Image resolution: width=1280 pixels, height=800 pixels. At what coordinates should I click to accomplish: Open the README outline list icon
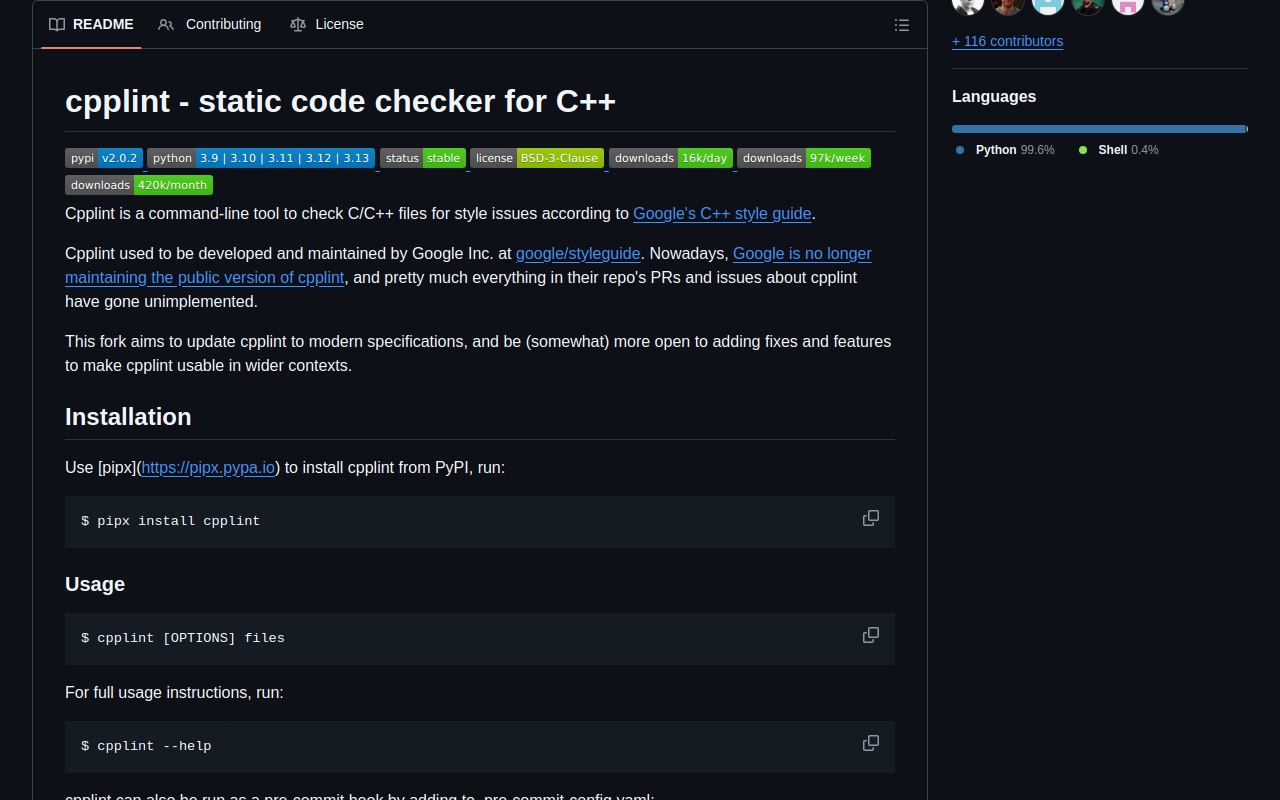(902, 25)
